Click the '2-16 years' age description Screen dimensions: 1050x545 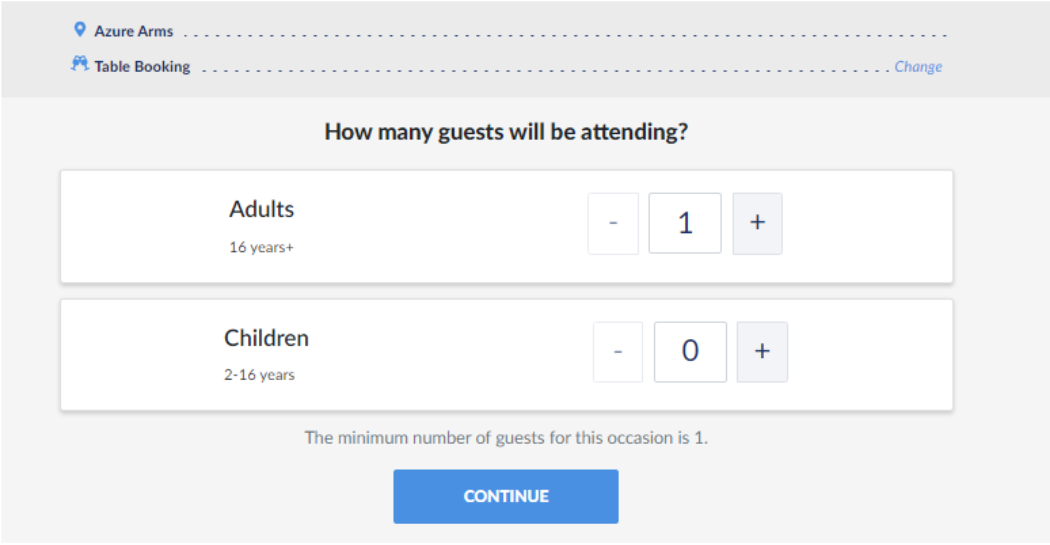tap(259, 375)
